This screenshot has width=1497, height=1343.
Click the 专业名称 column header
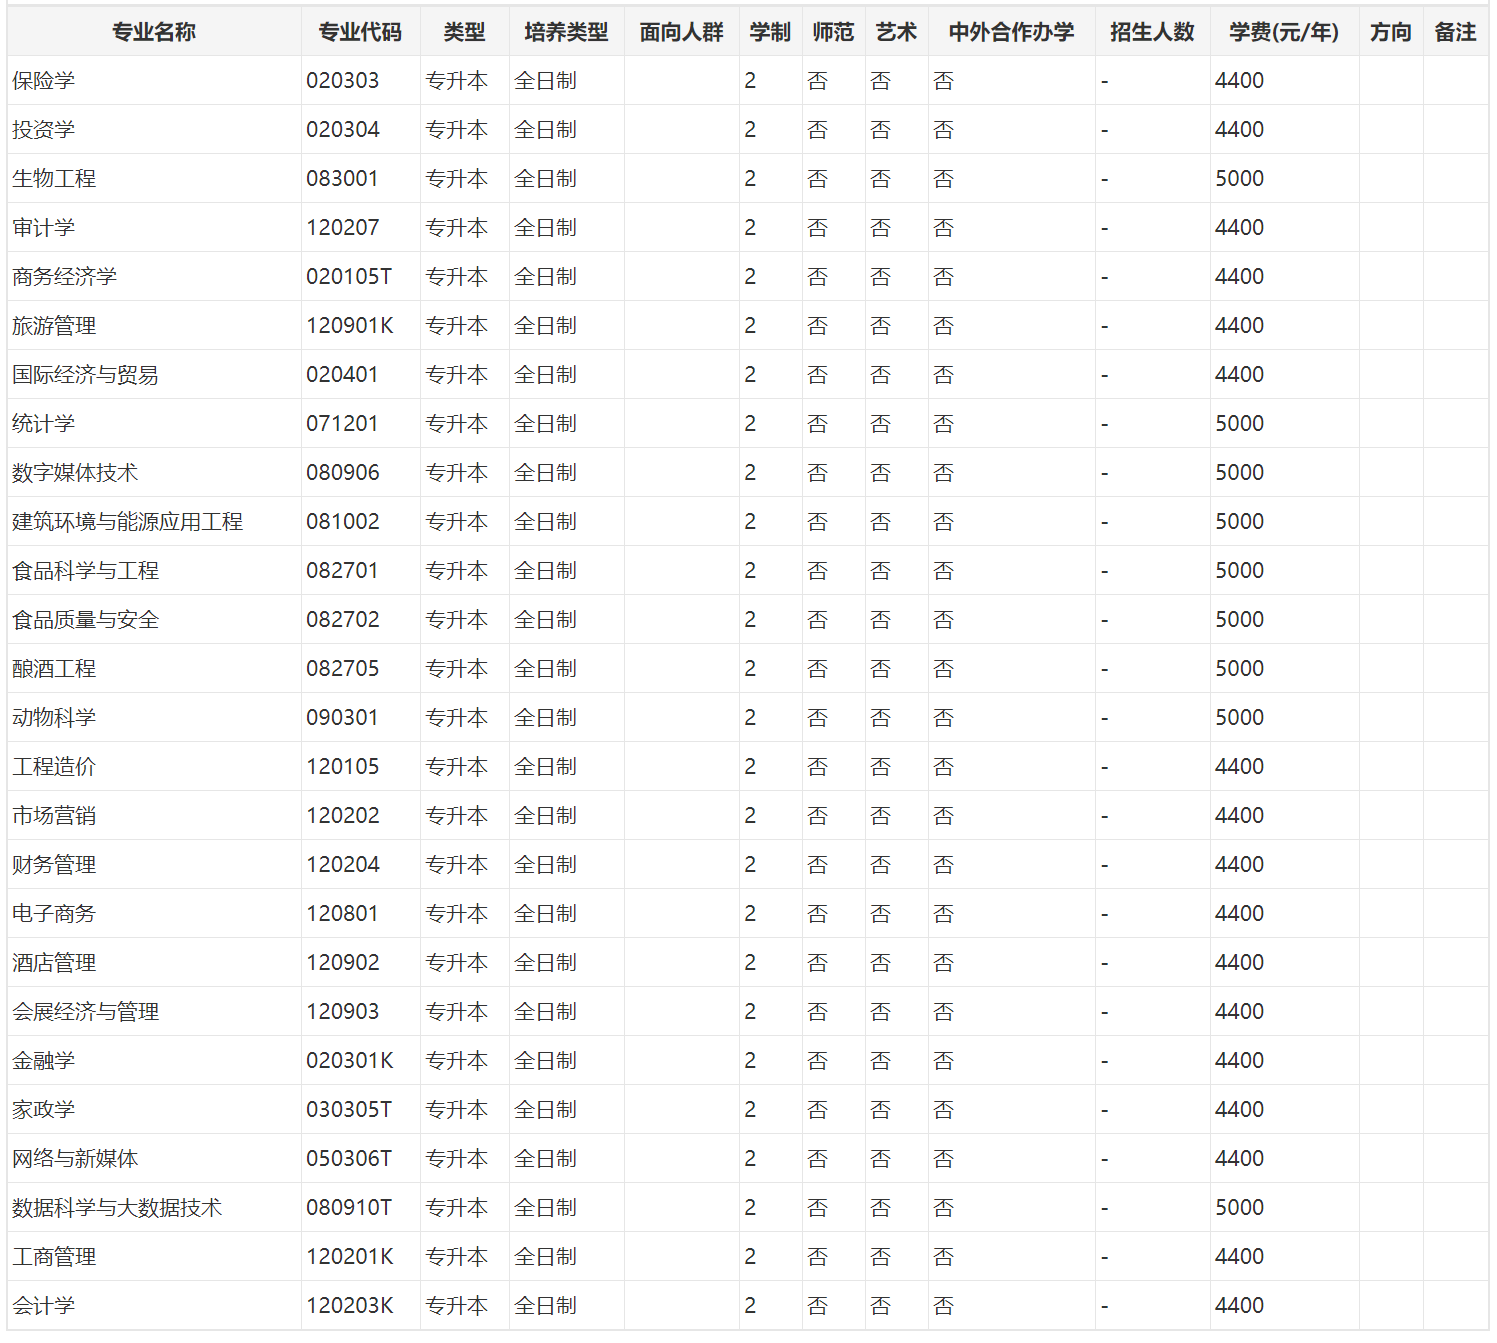(154, 32)
